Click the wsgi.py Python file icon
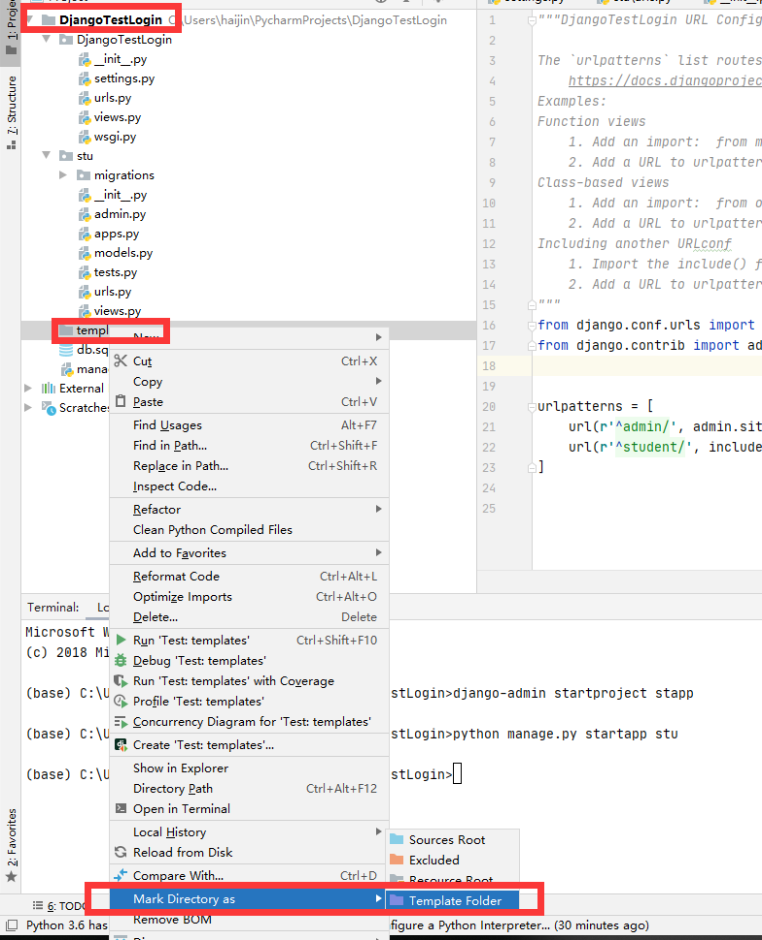762x940 pixels. point(85,137)
